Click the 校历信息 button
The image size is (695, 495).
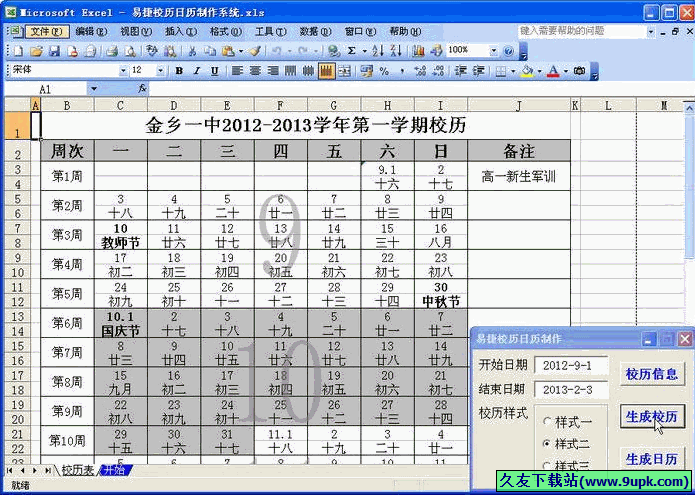pos(652,374)
